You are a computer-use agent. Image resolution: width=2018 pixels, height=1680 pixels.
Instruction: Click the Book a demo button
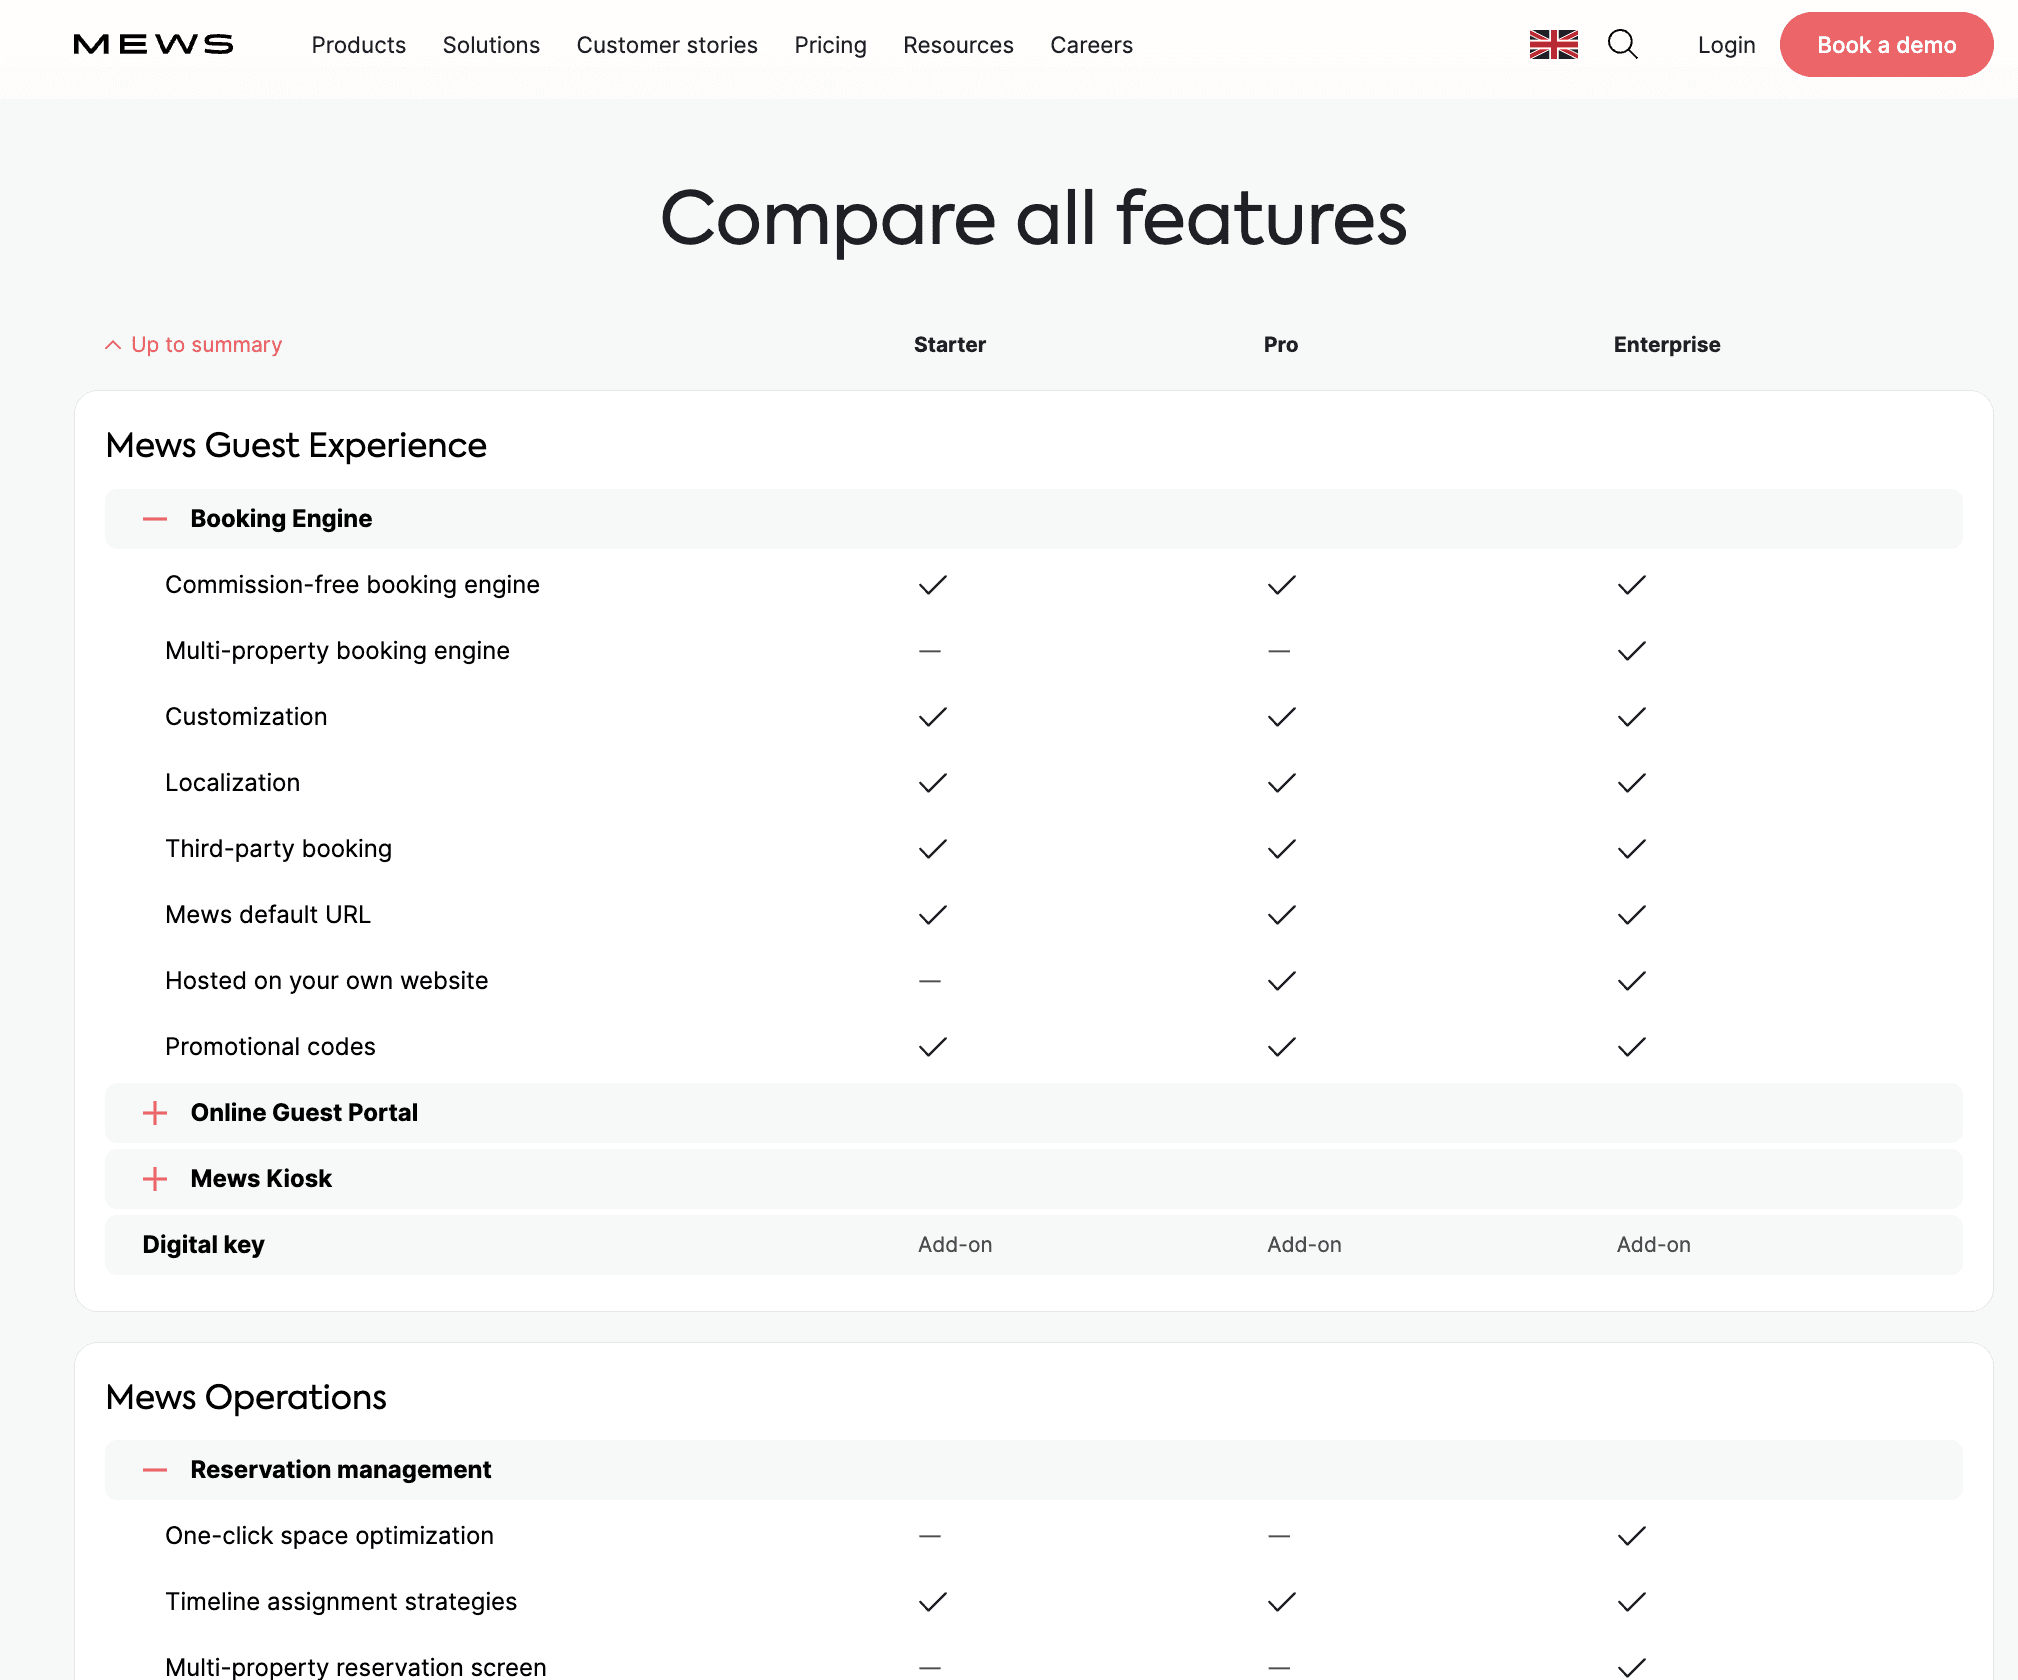pos(1885,45)
